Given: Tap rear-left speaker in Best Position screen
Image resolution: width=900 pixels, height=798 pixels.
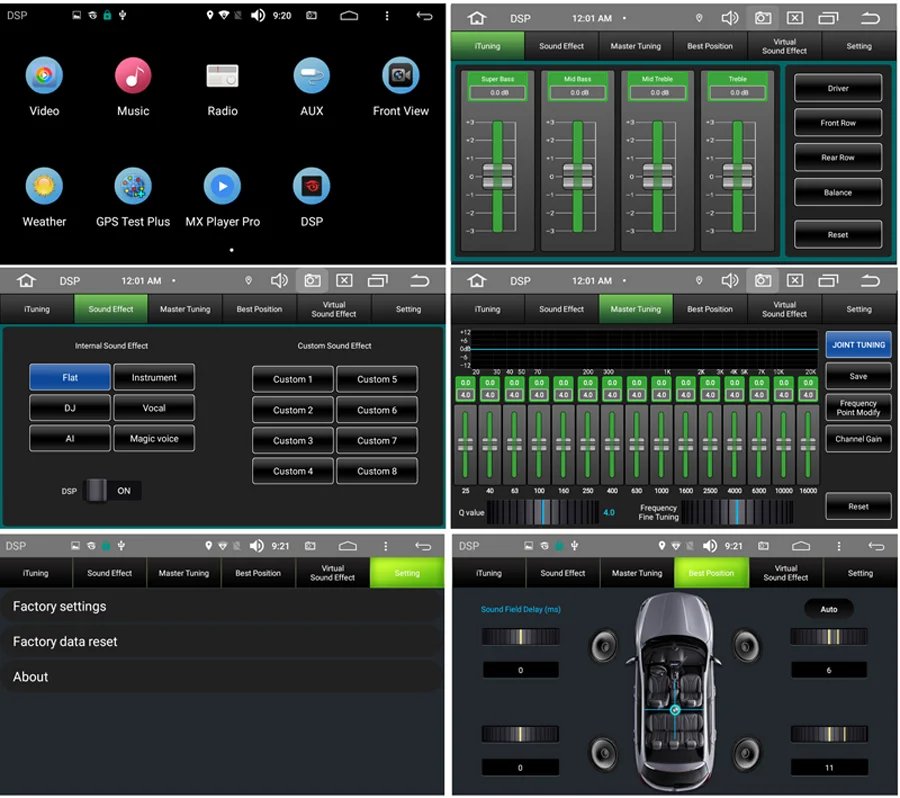Looking at the screenshot, I should (604, 752).
